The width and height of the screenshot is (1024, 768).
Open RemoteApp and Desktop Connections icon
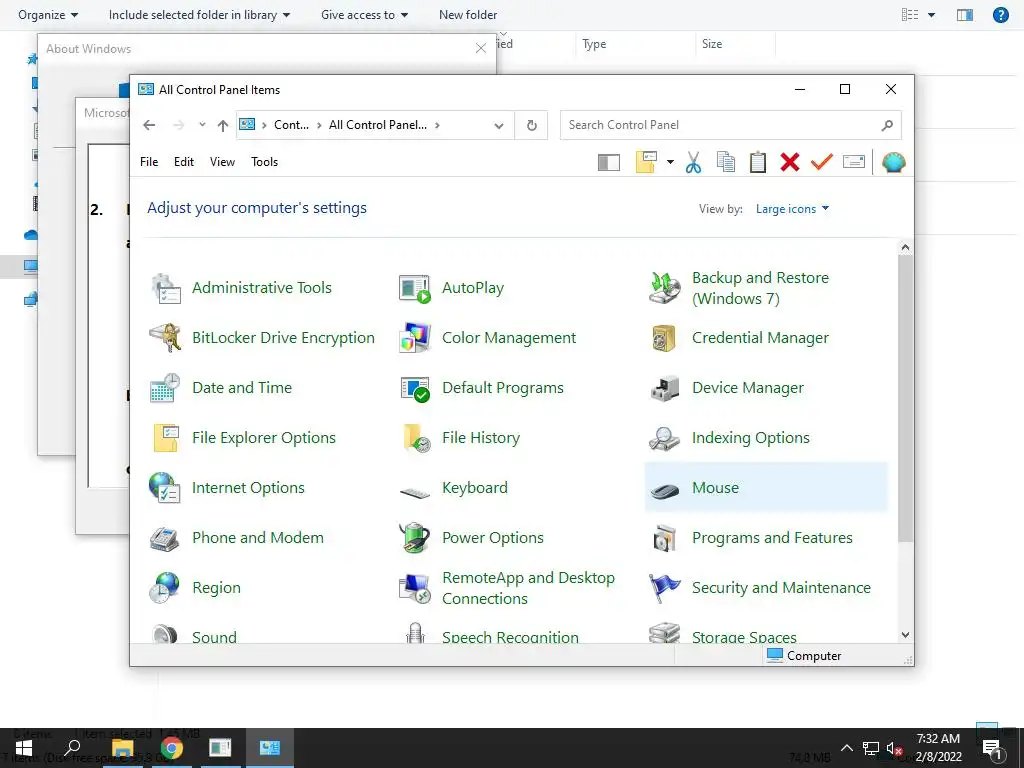click(415, 588)
